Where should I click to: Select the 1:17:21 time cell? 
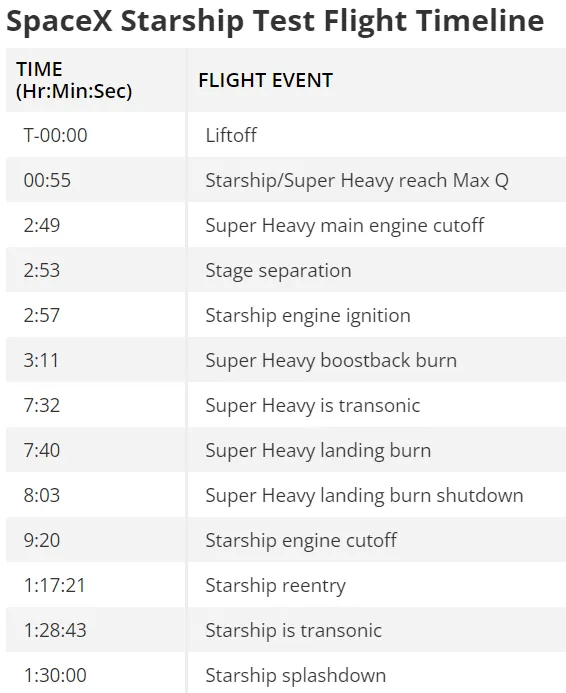click(x=54, y=585)
